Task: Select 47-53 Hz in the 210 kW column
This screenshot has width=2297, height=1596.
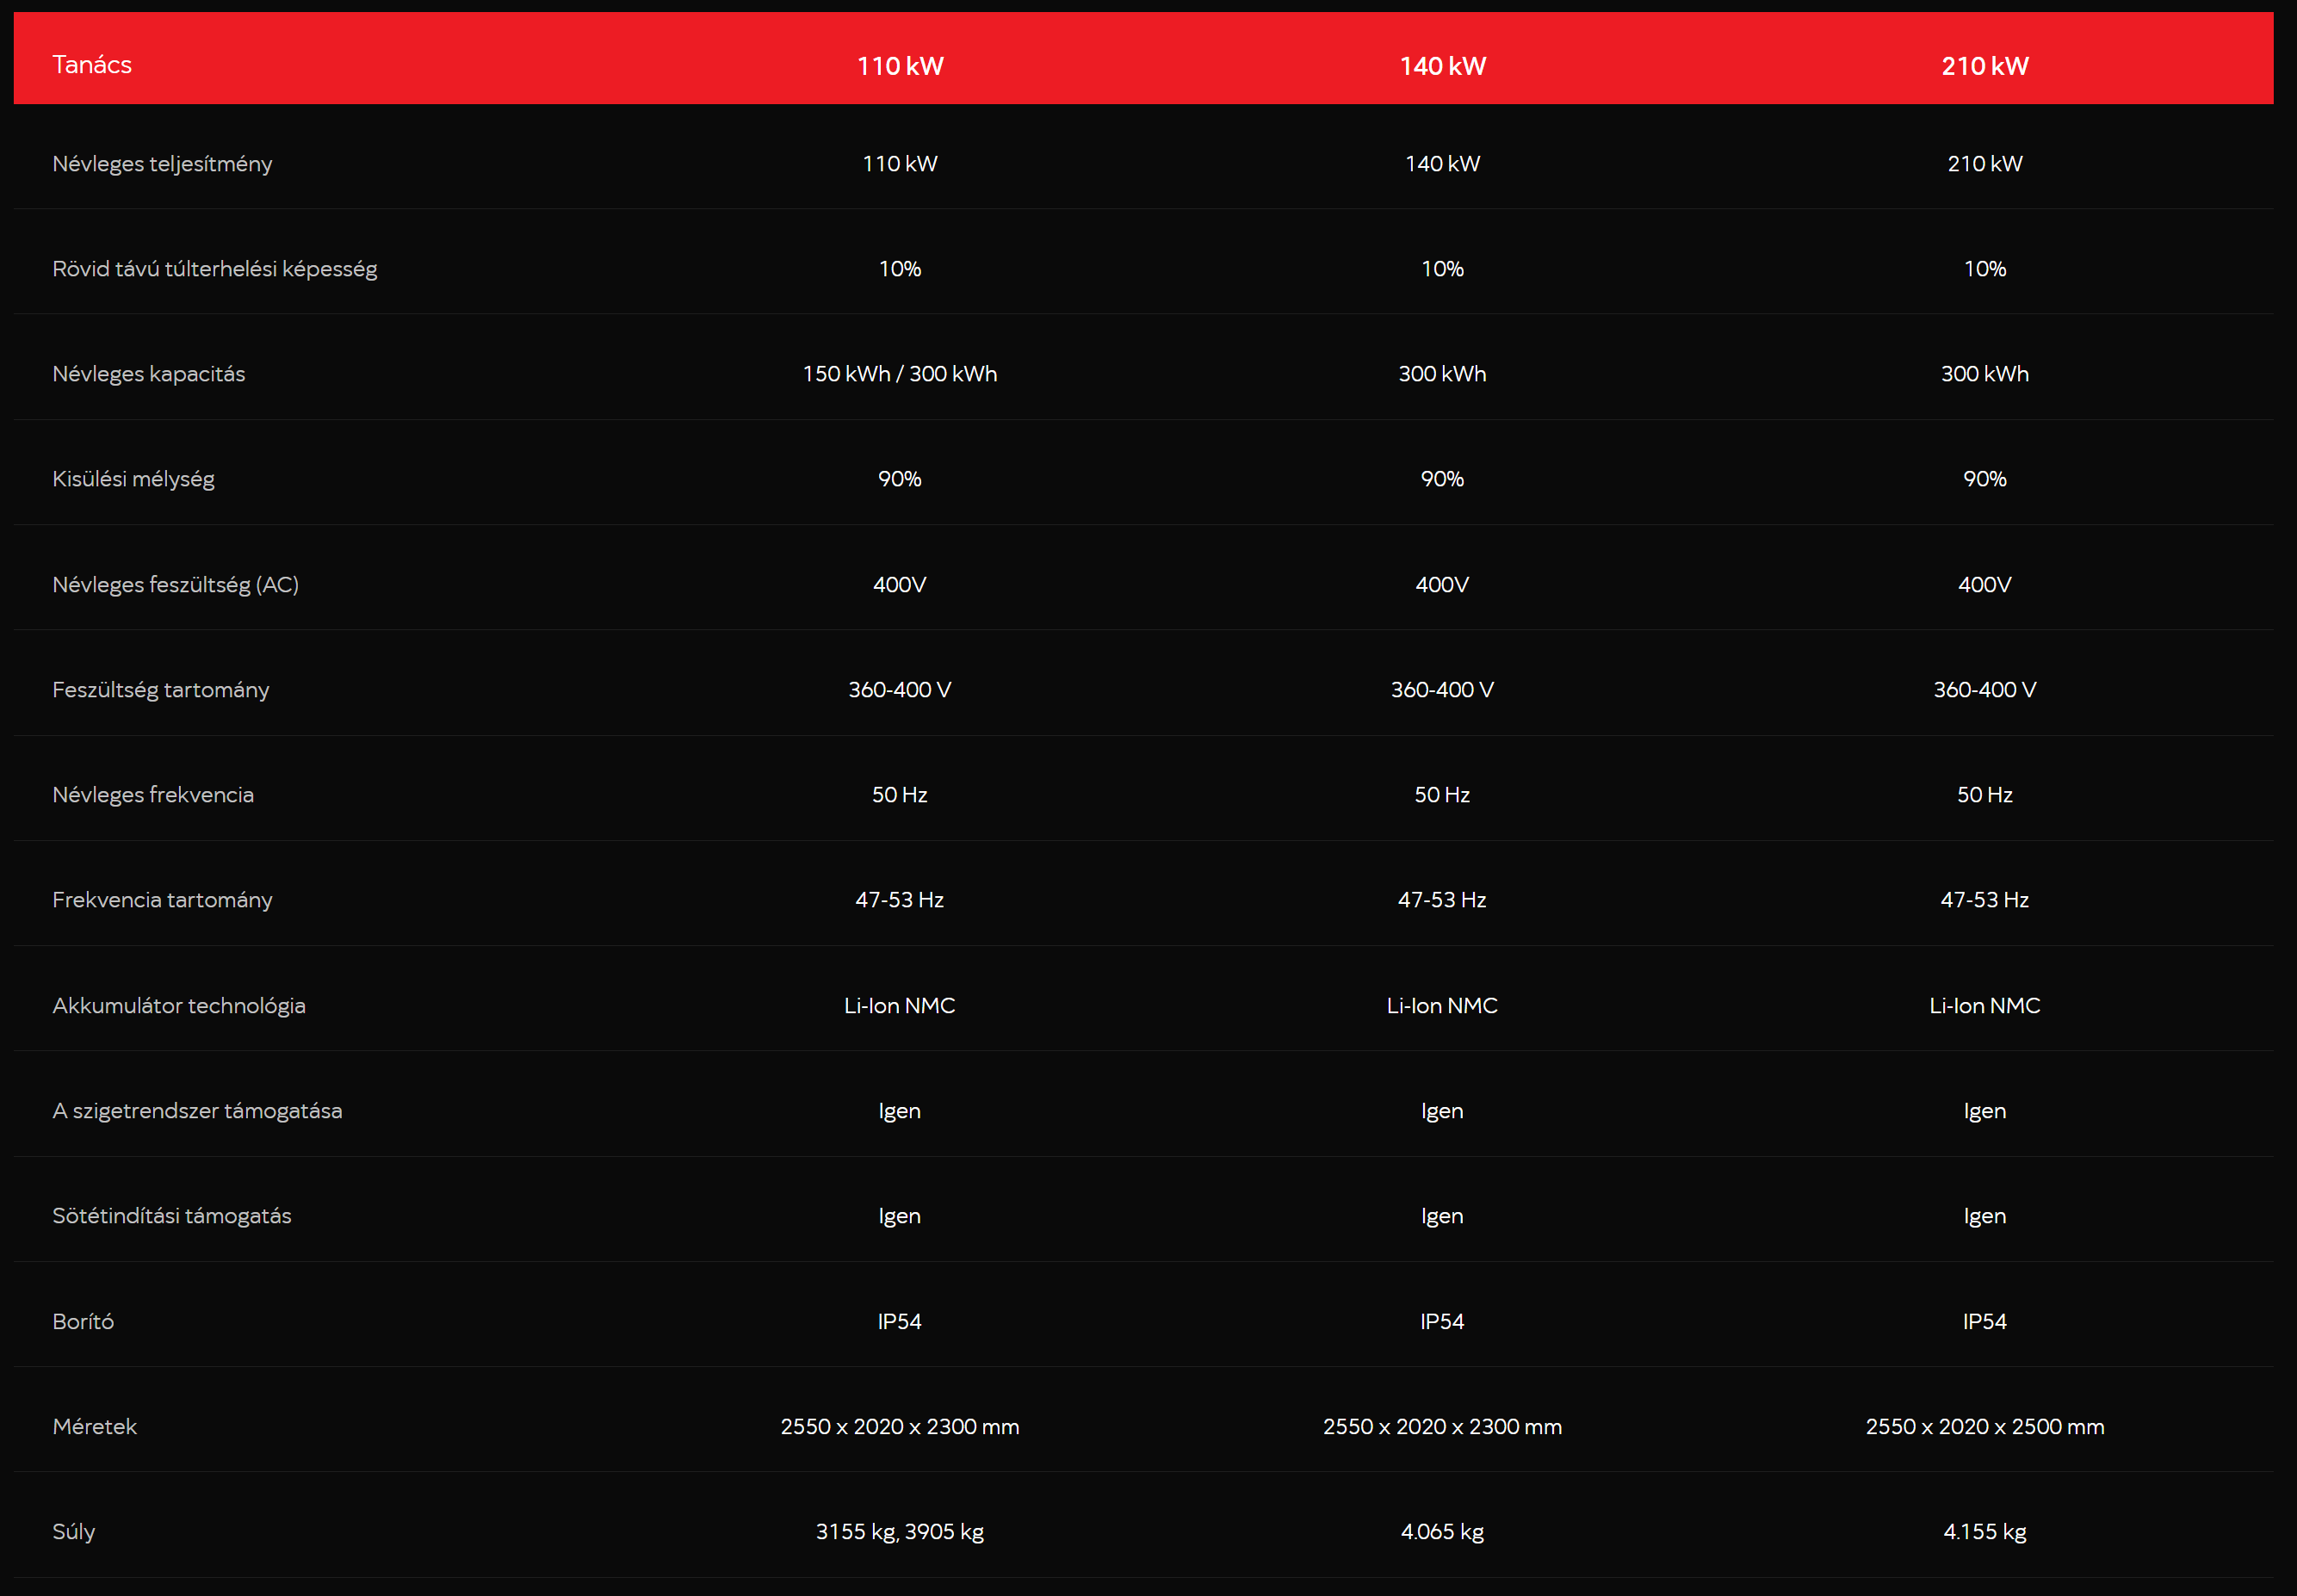Action: (x=1985, y=900)
